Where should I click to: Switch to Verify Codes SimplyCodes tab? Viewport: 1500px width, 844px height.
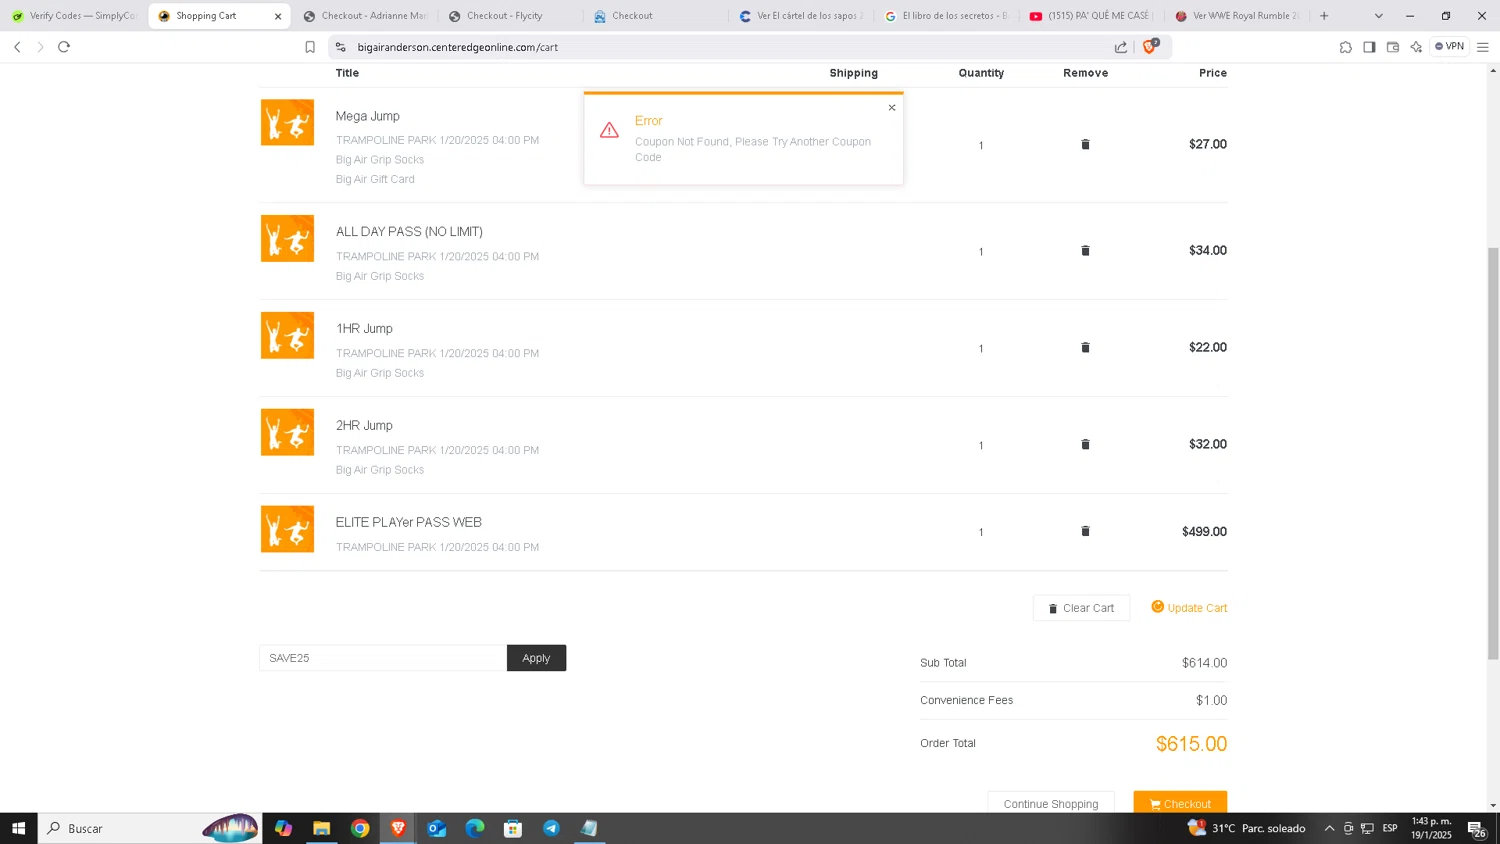point(74,16)
